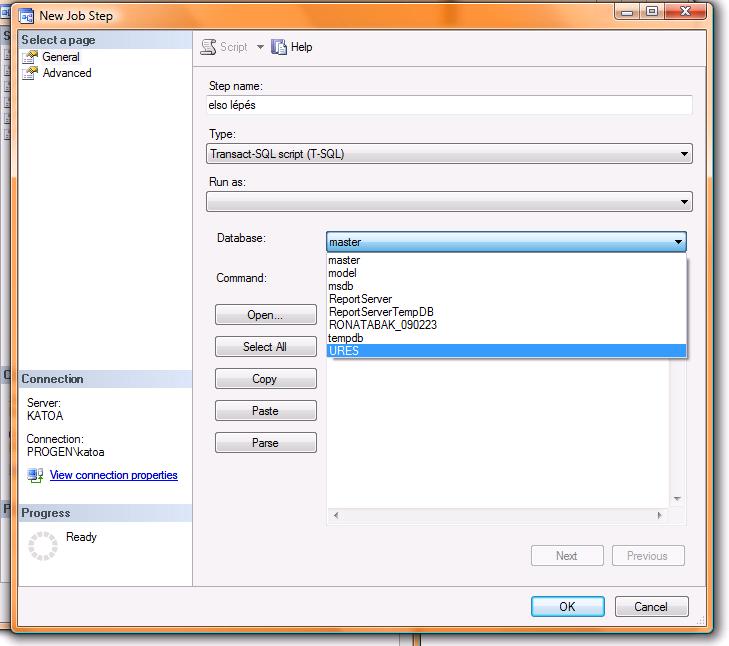Click the Open... button
729x646 pixels.
click(265, 315)
